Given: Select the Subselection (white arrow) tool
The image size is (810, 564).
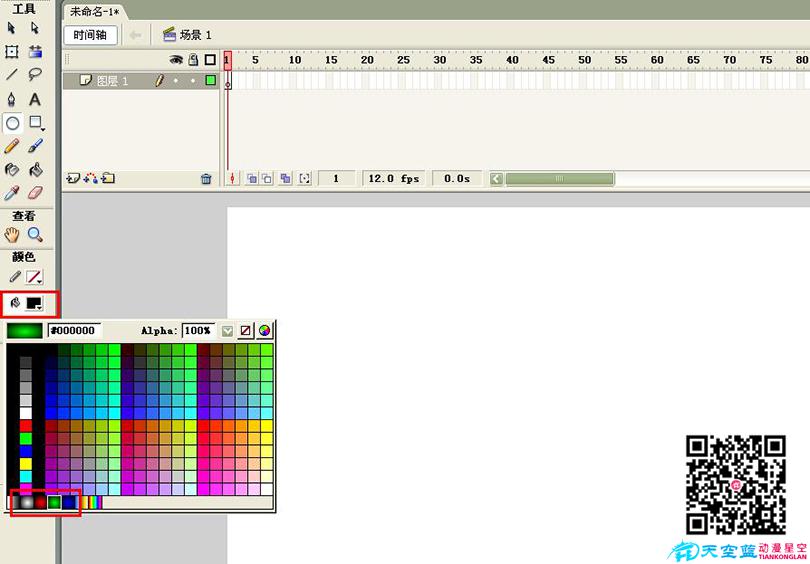Looking at the screenshot, I should coord(35,28).
